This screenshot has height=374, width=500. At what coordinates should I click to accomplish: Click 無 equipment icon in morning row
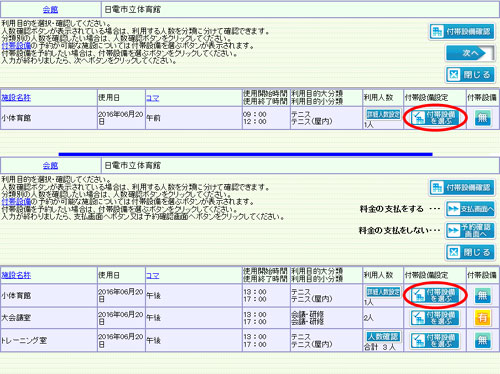(x=482, y=118)
